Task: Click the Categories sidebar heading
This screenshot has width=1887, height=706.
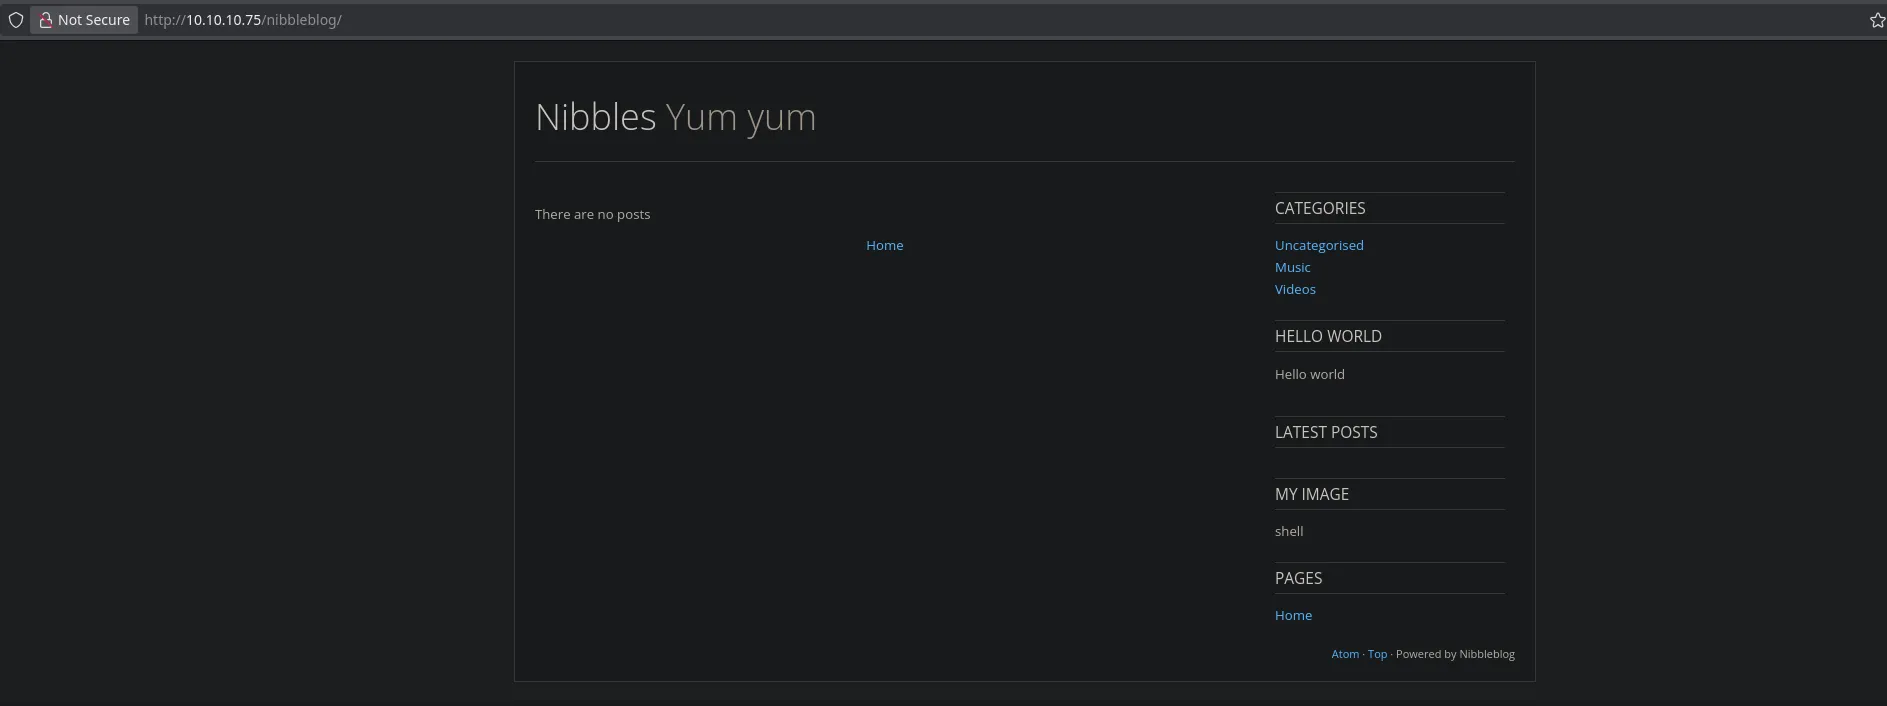Action: [x=1319, y=208]
